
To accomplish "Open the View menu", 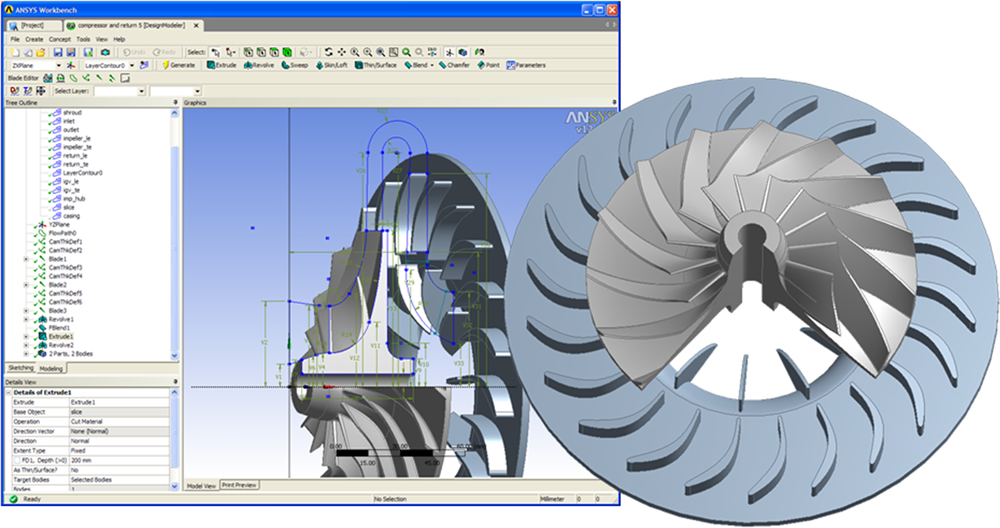I will pos(101,39).
